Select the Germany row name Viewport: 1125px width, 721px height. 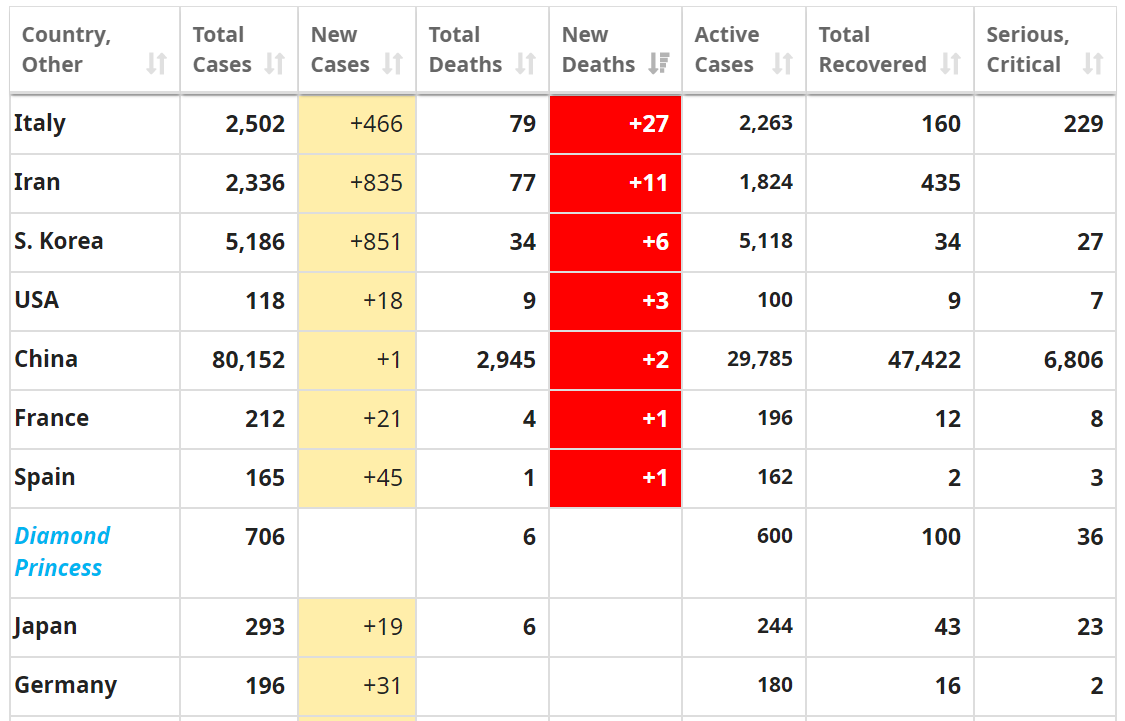pos(65,685)
